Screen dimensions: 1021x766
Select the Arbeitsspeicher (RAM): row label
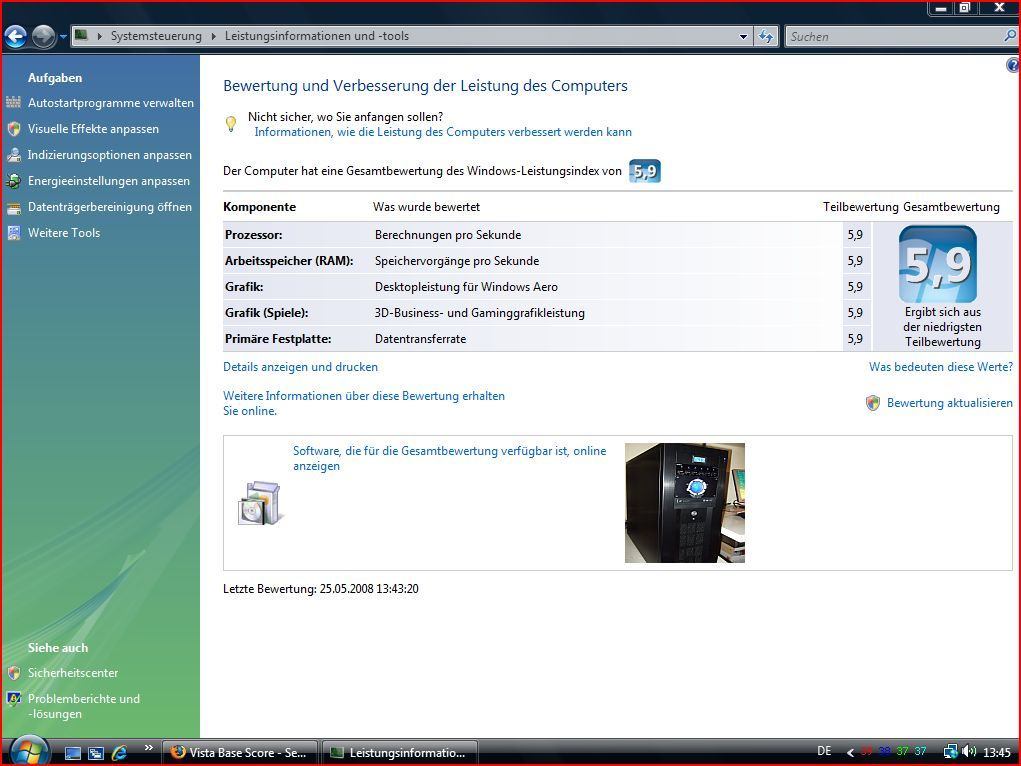tap(289, 261)
